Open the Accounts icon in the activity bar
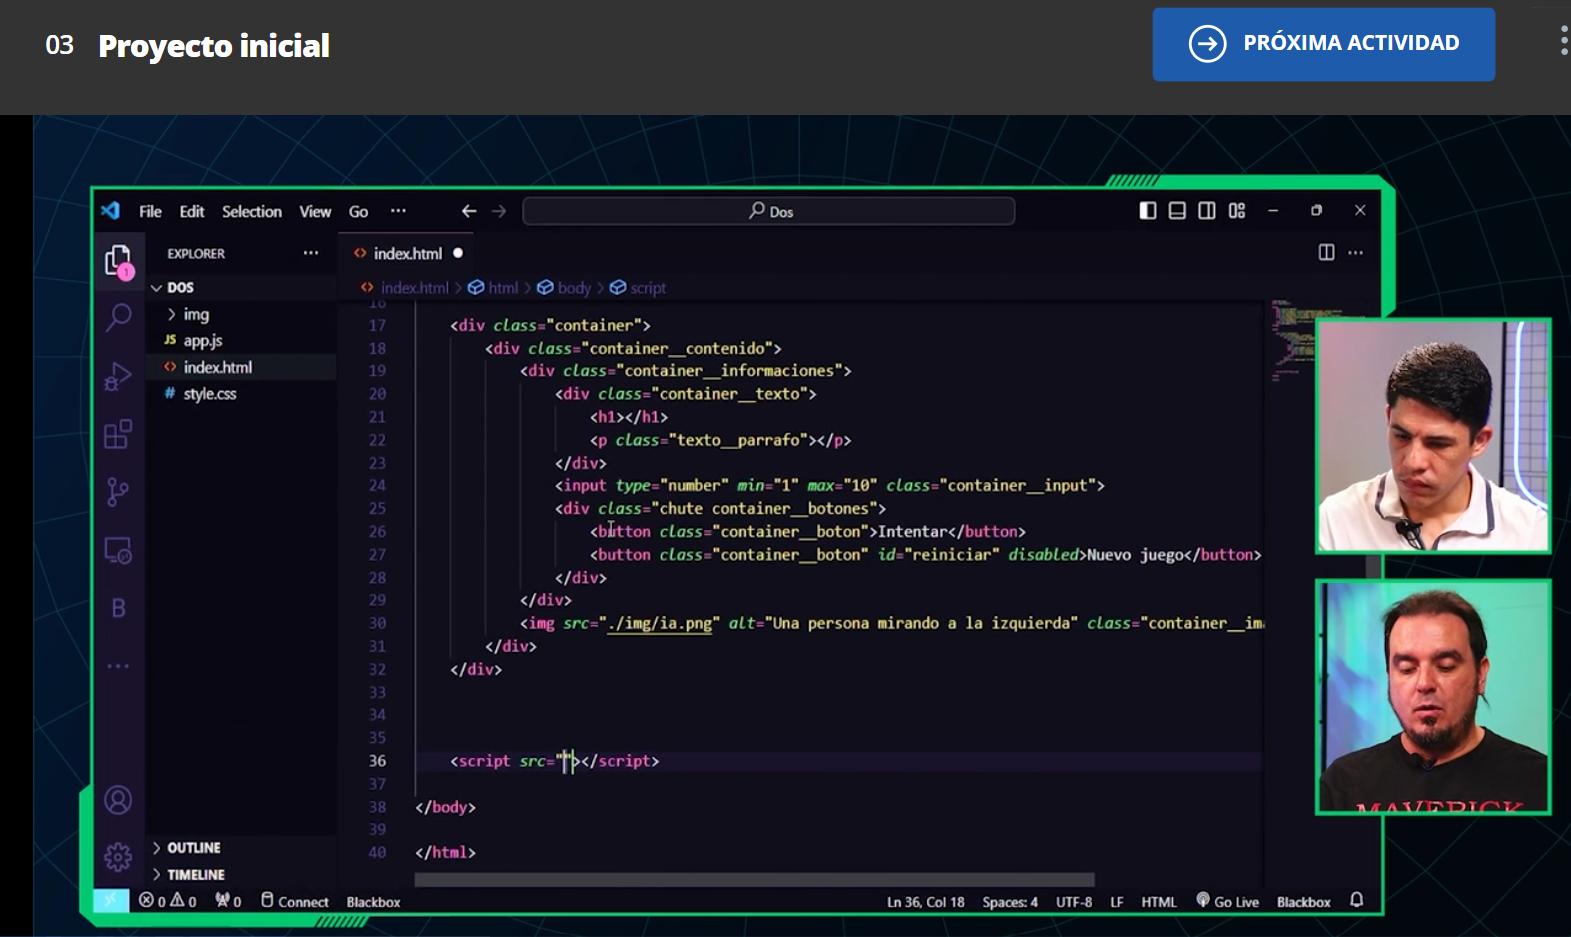The height and width of the screenshot is (937, 1571). tap(118, 800)
